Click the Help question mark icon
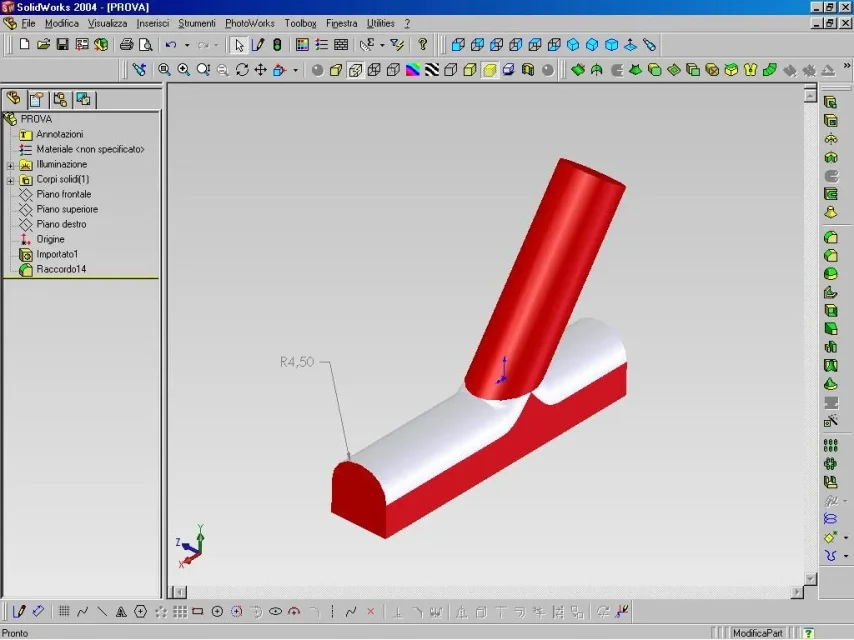Image resolution: width=854 pixels, height=640 pixels. [x=422, y=45]
